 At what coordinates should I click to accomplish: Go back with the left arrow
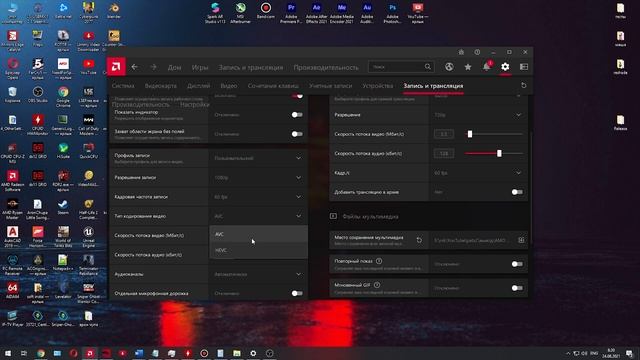(x=134, y=67)
